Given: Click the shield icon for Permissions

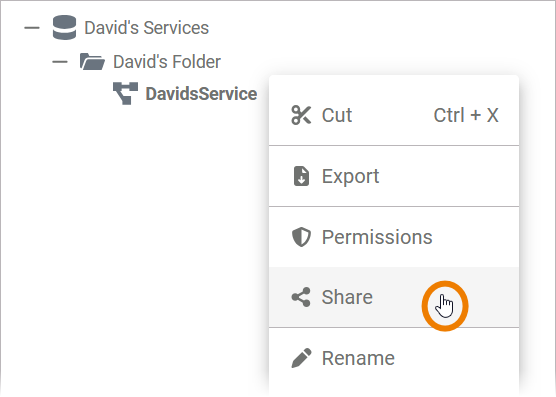Looking at the screenshot, I should [x=301, y=237].
